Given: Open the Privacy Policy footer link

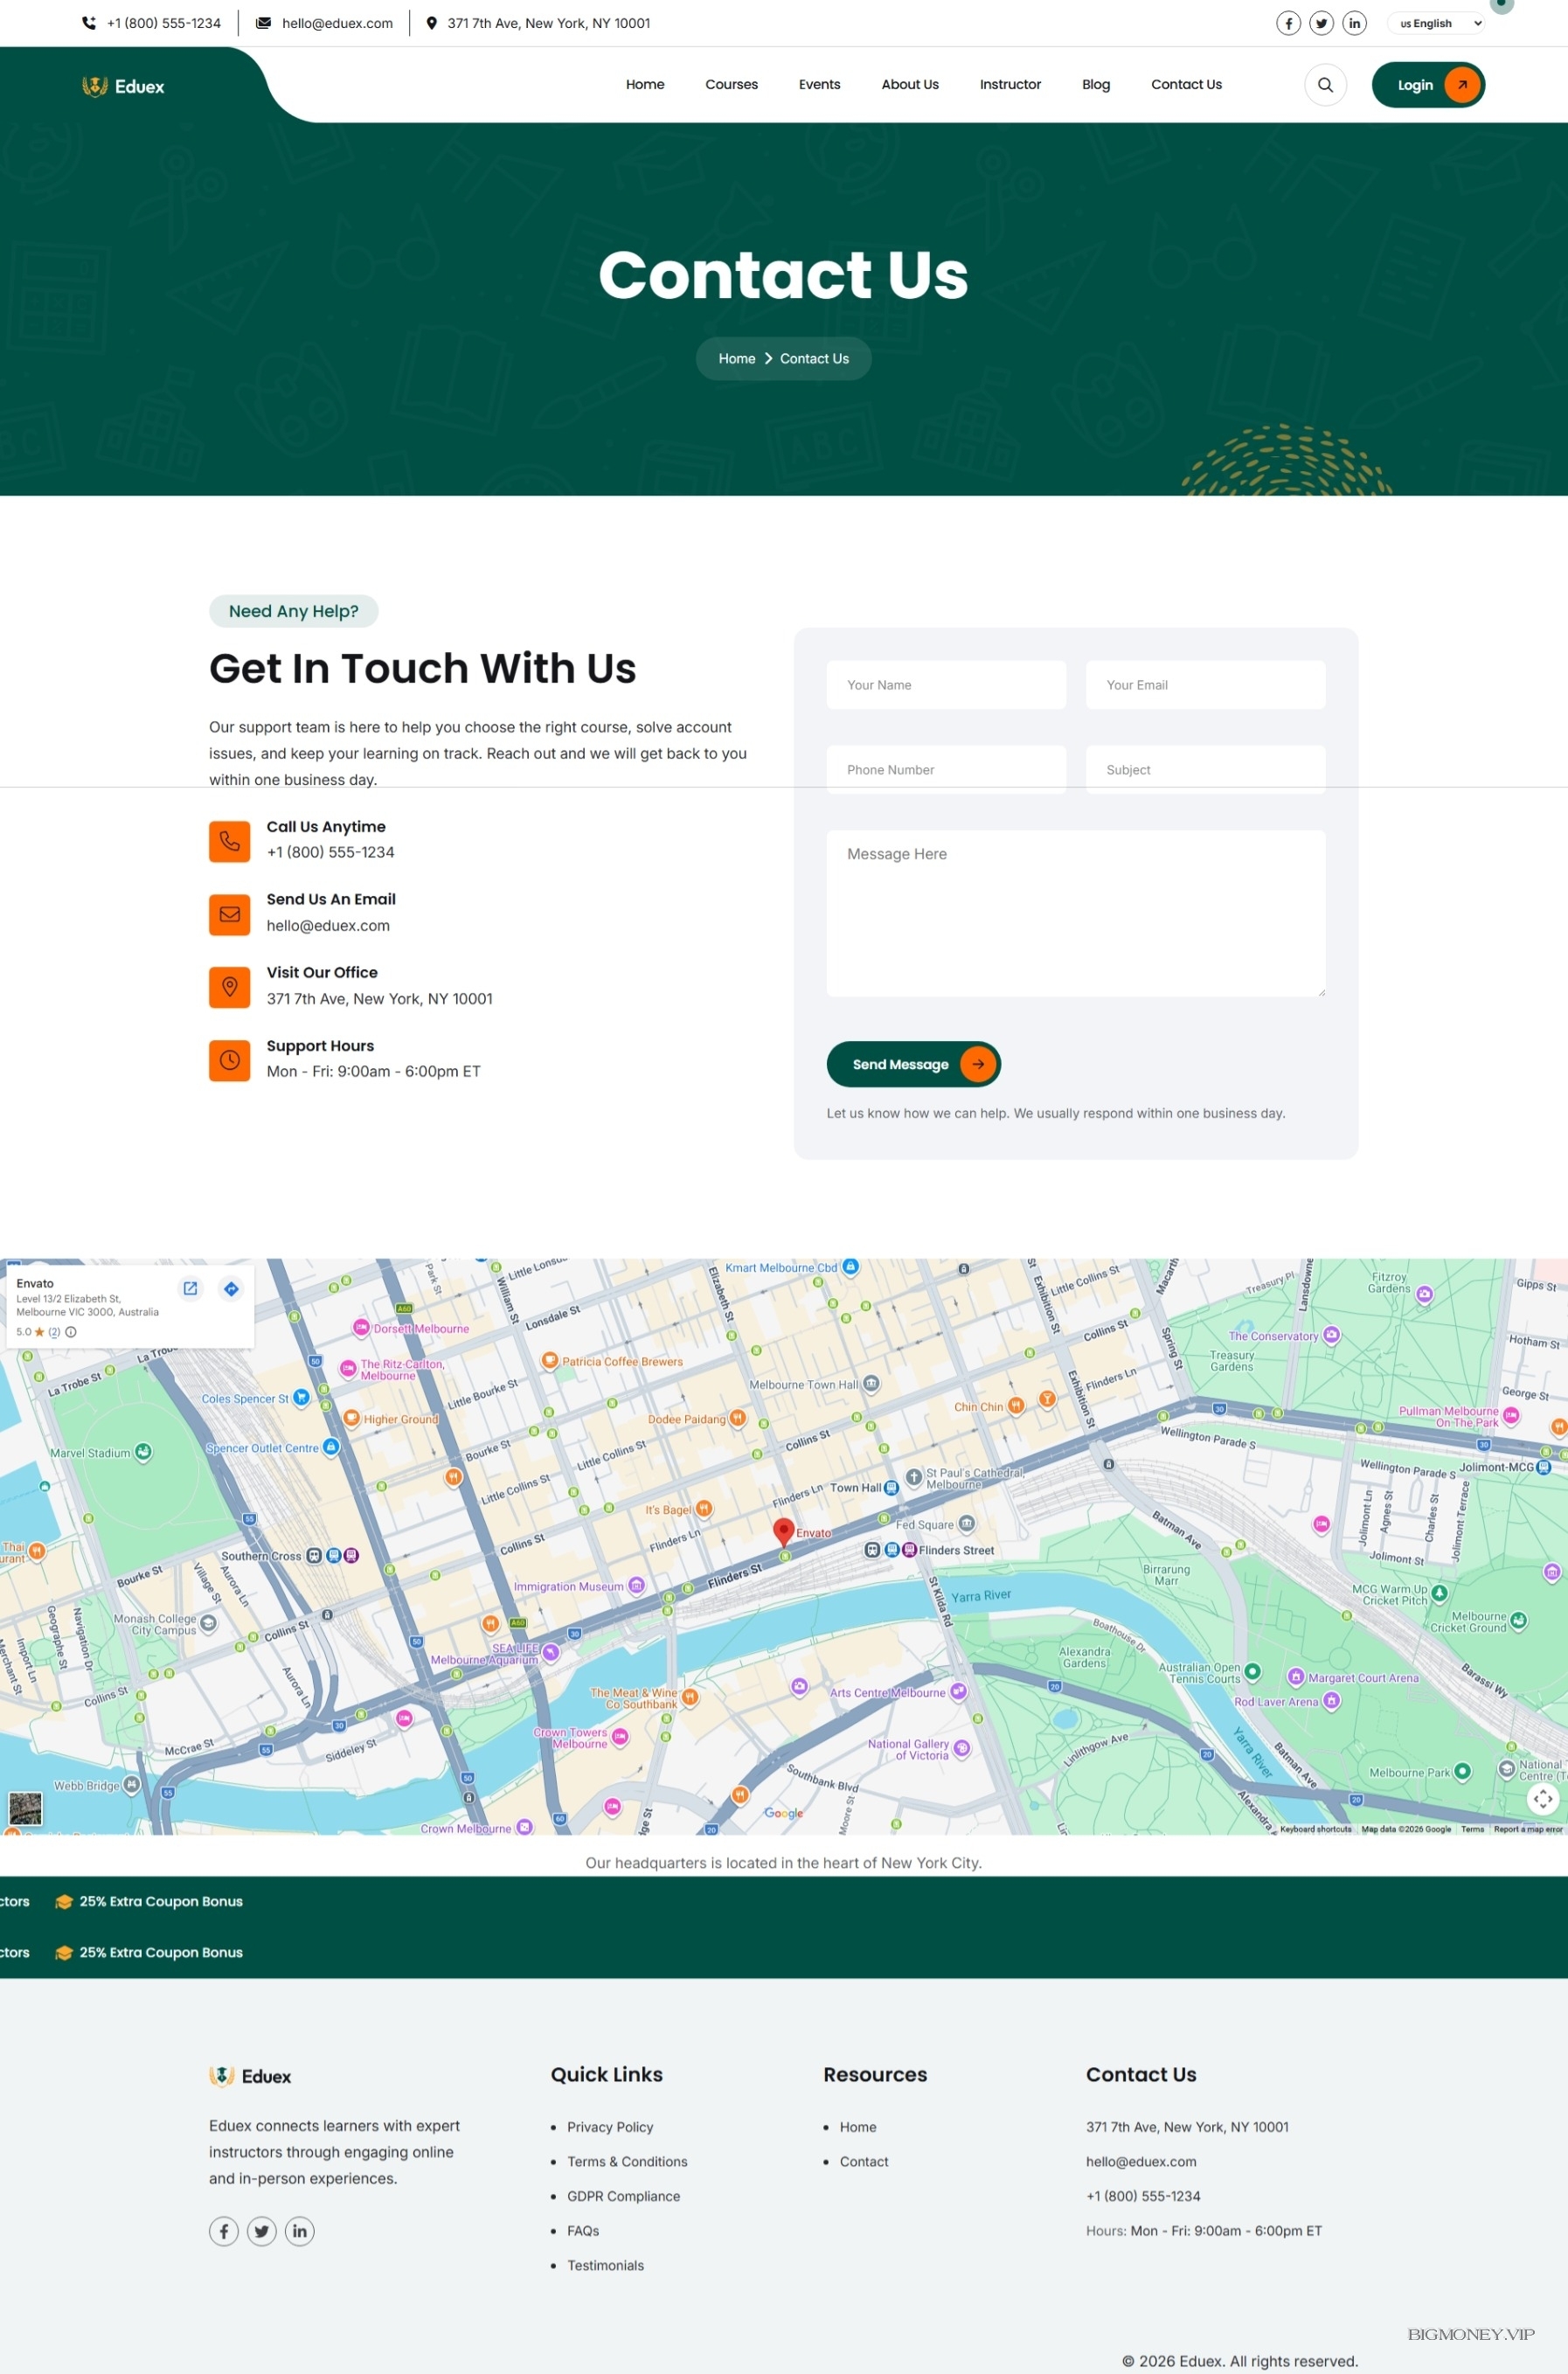Looking at the screenshot, I should (x=609, y=2127).
